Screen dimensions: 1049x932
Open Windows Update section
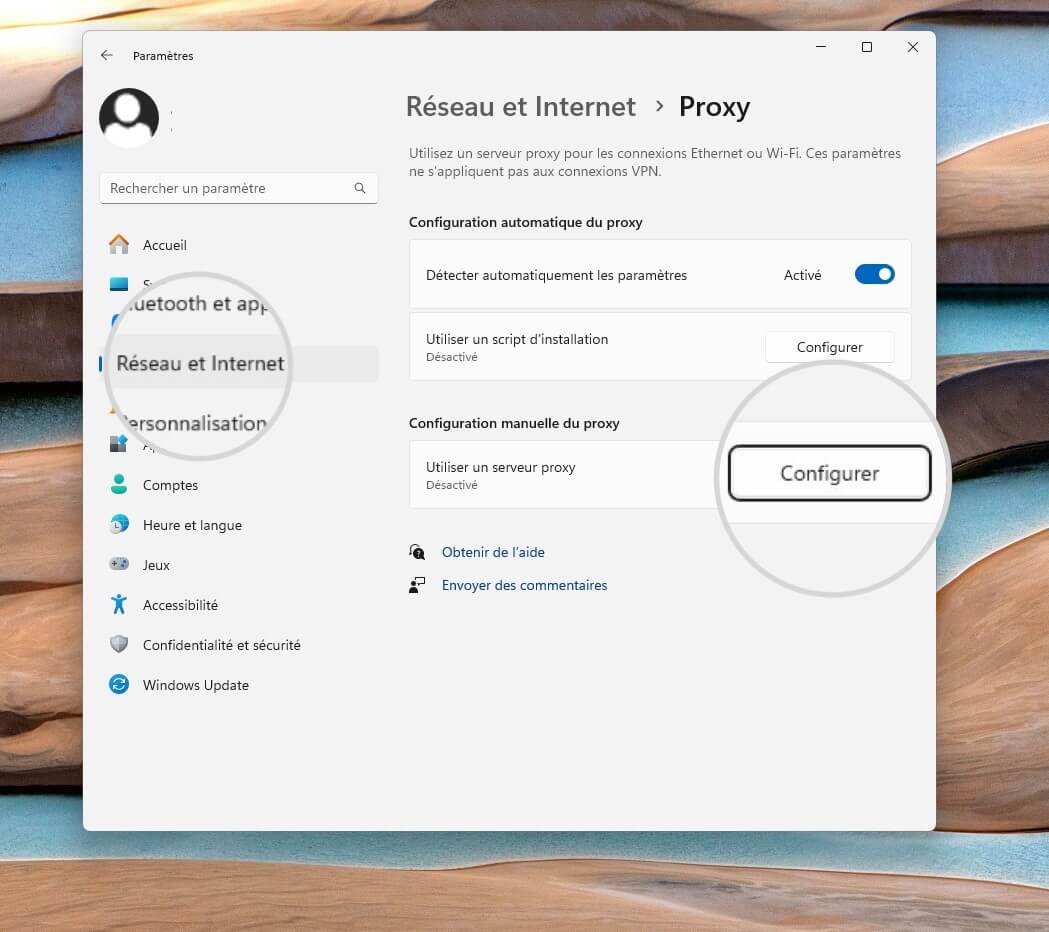[x=239, y=685]
